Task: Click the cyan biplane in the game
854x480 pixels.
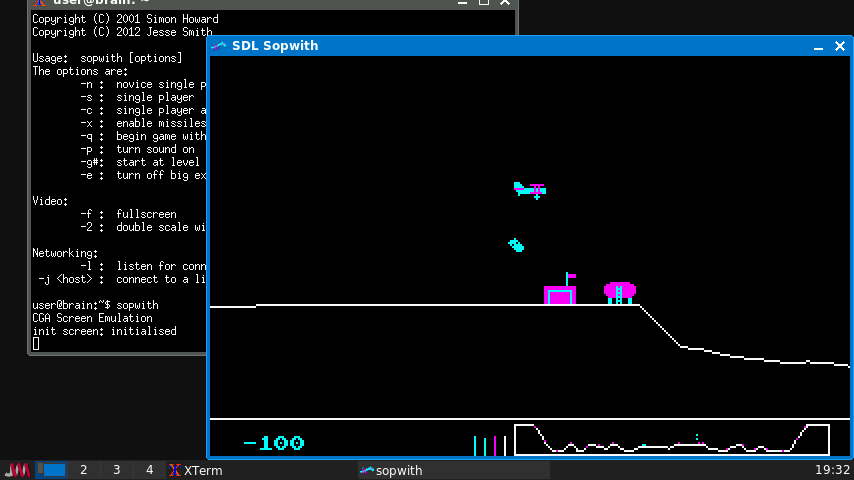Action: pyautogui.click(x=530, y=189)
